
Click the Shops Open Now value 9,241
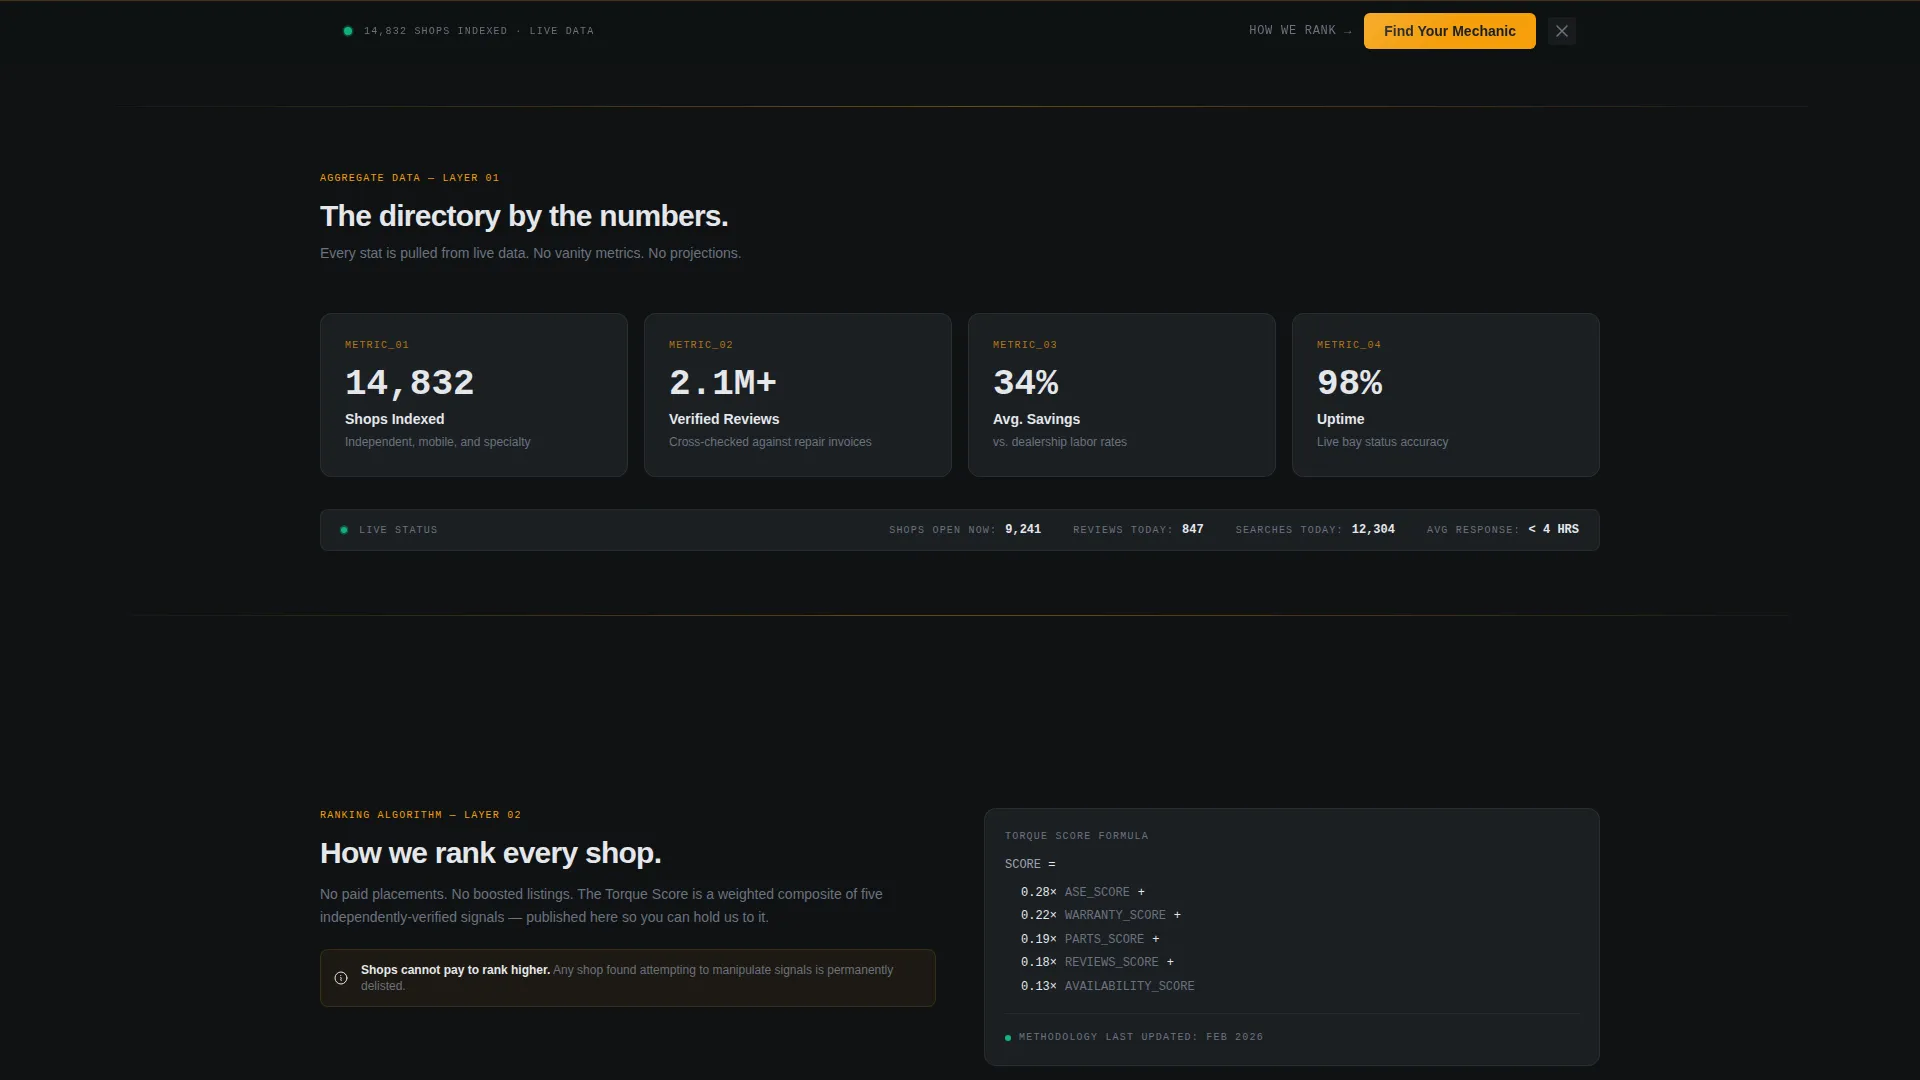tap(1023, 530)
